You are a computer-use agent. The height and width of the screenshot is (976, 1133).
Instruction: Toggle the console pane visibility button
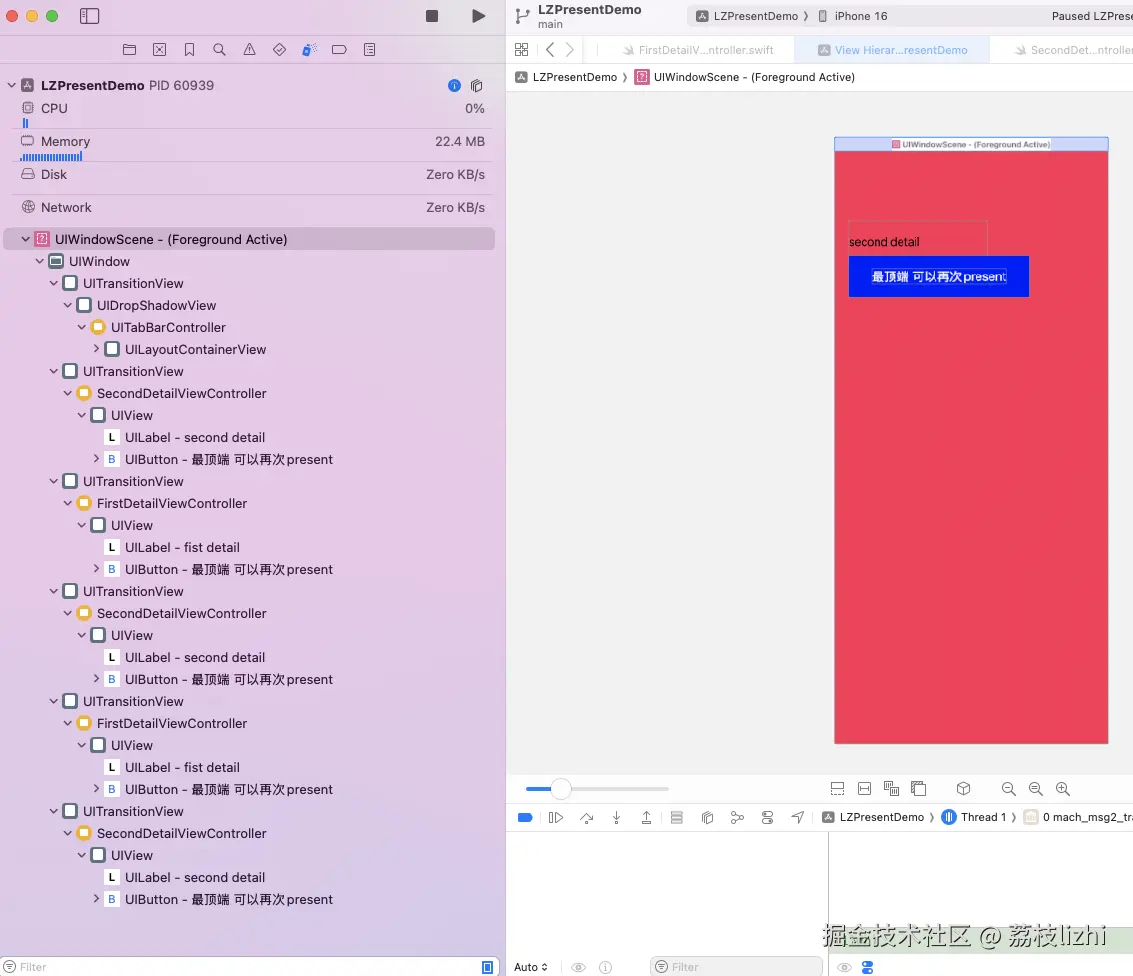click(868, 967)
